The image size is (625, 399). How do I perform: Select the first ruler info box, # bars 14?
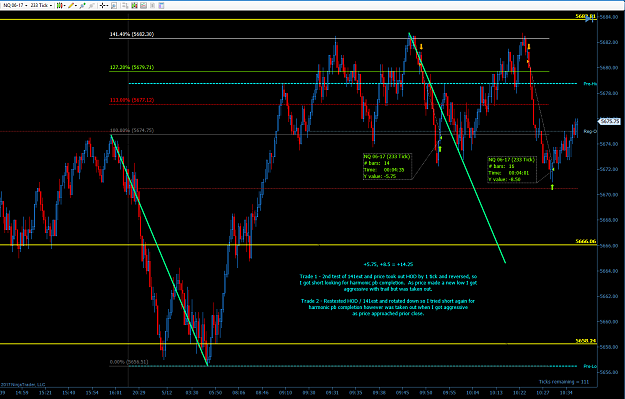[387, 166]
